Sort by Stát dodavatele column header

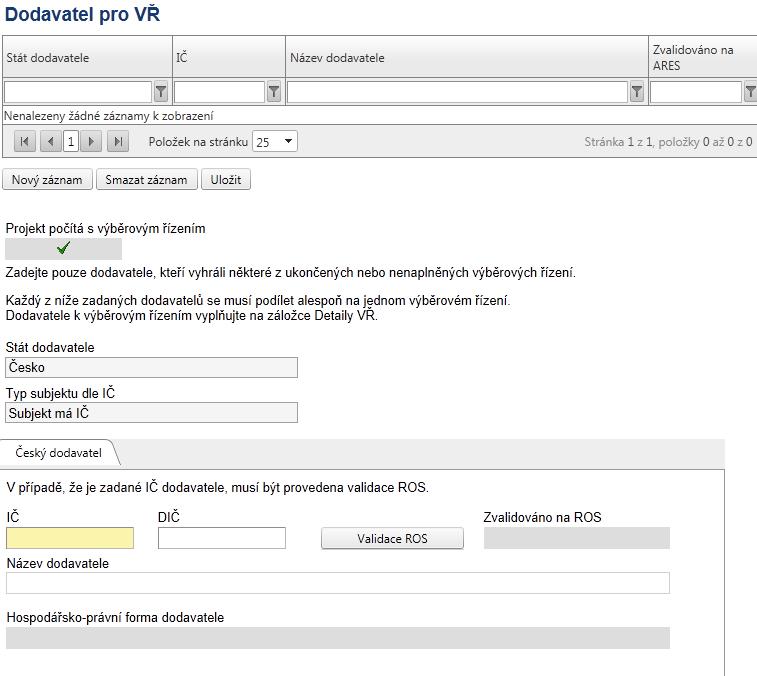tap(87, 57)
